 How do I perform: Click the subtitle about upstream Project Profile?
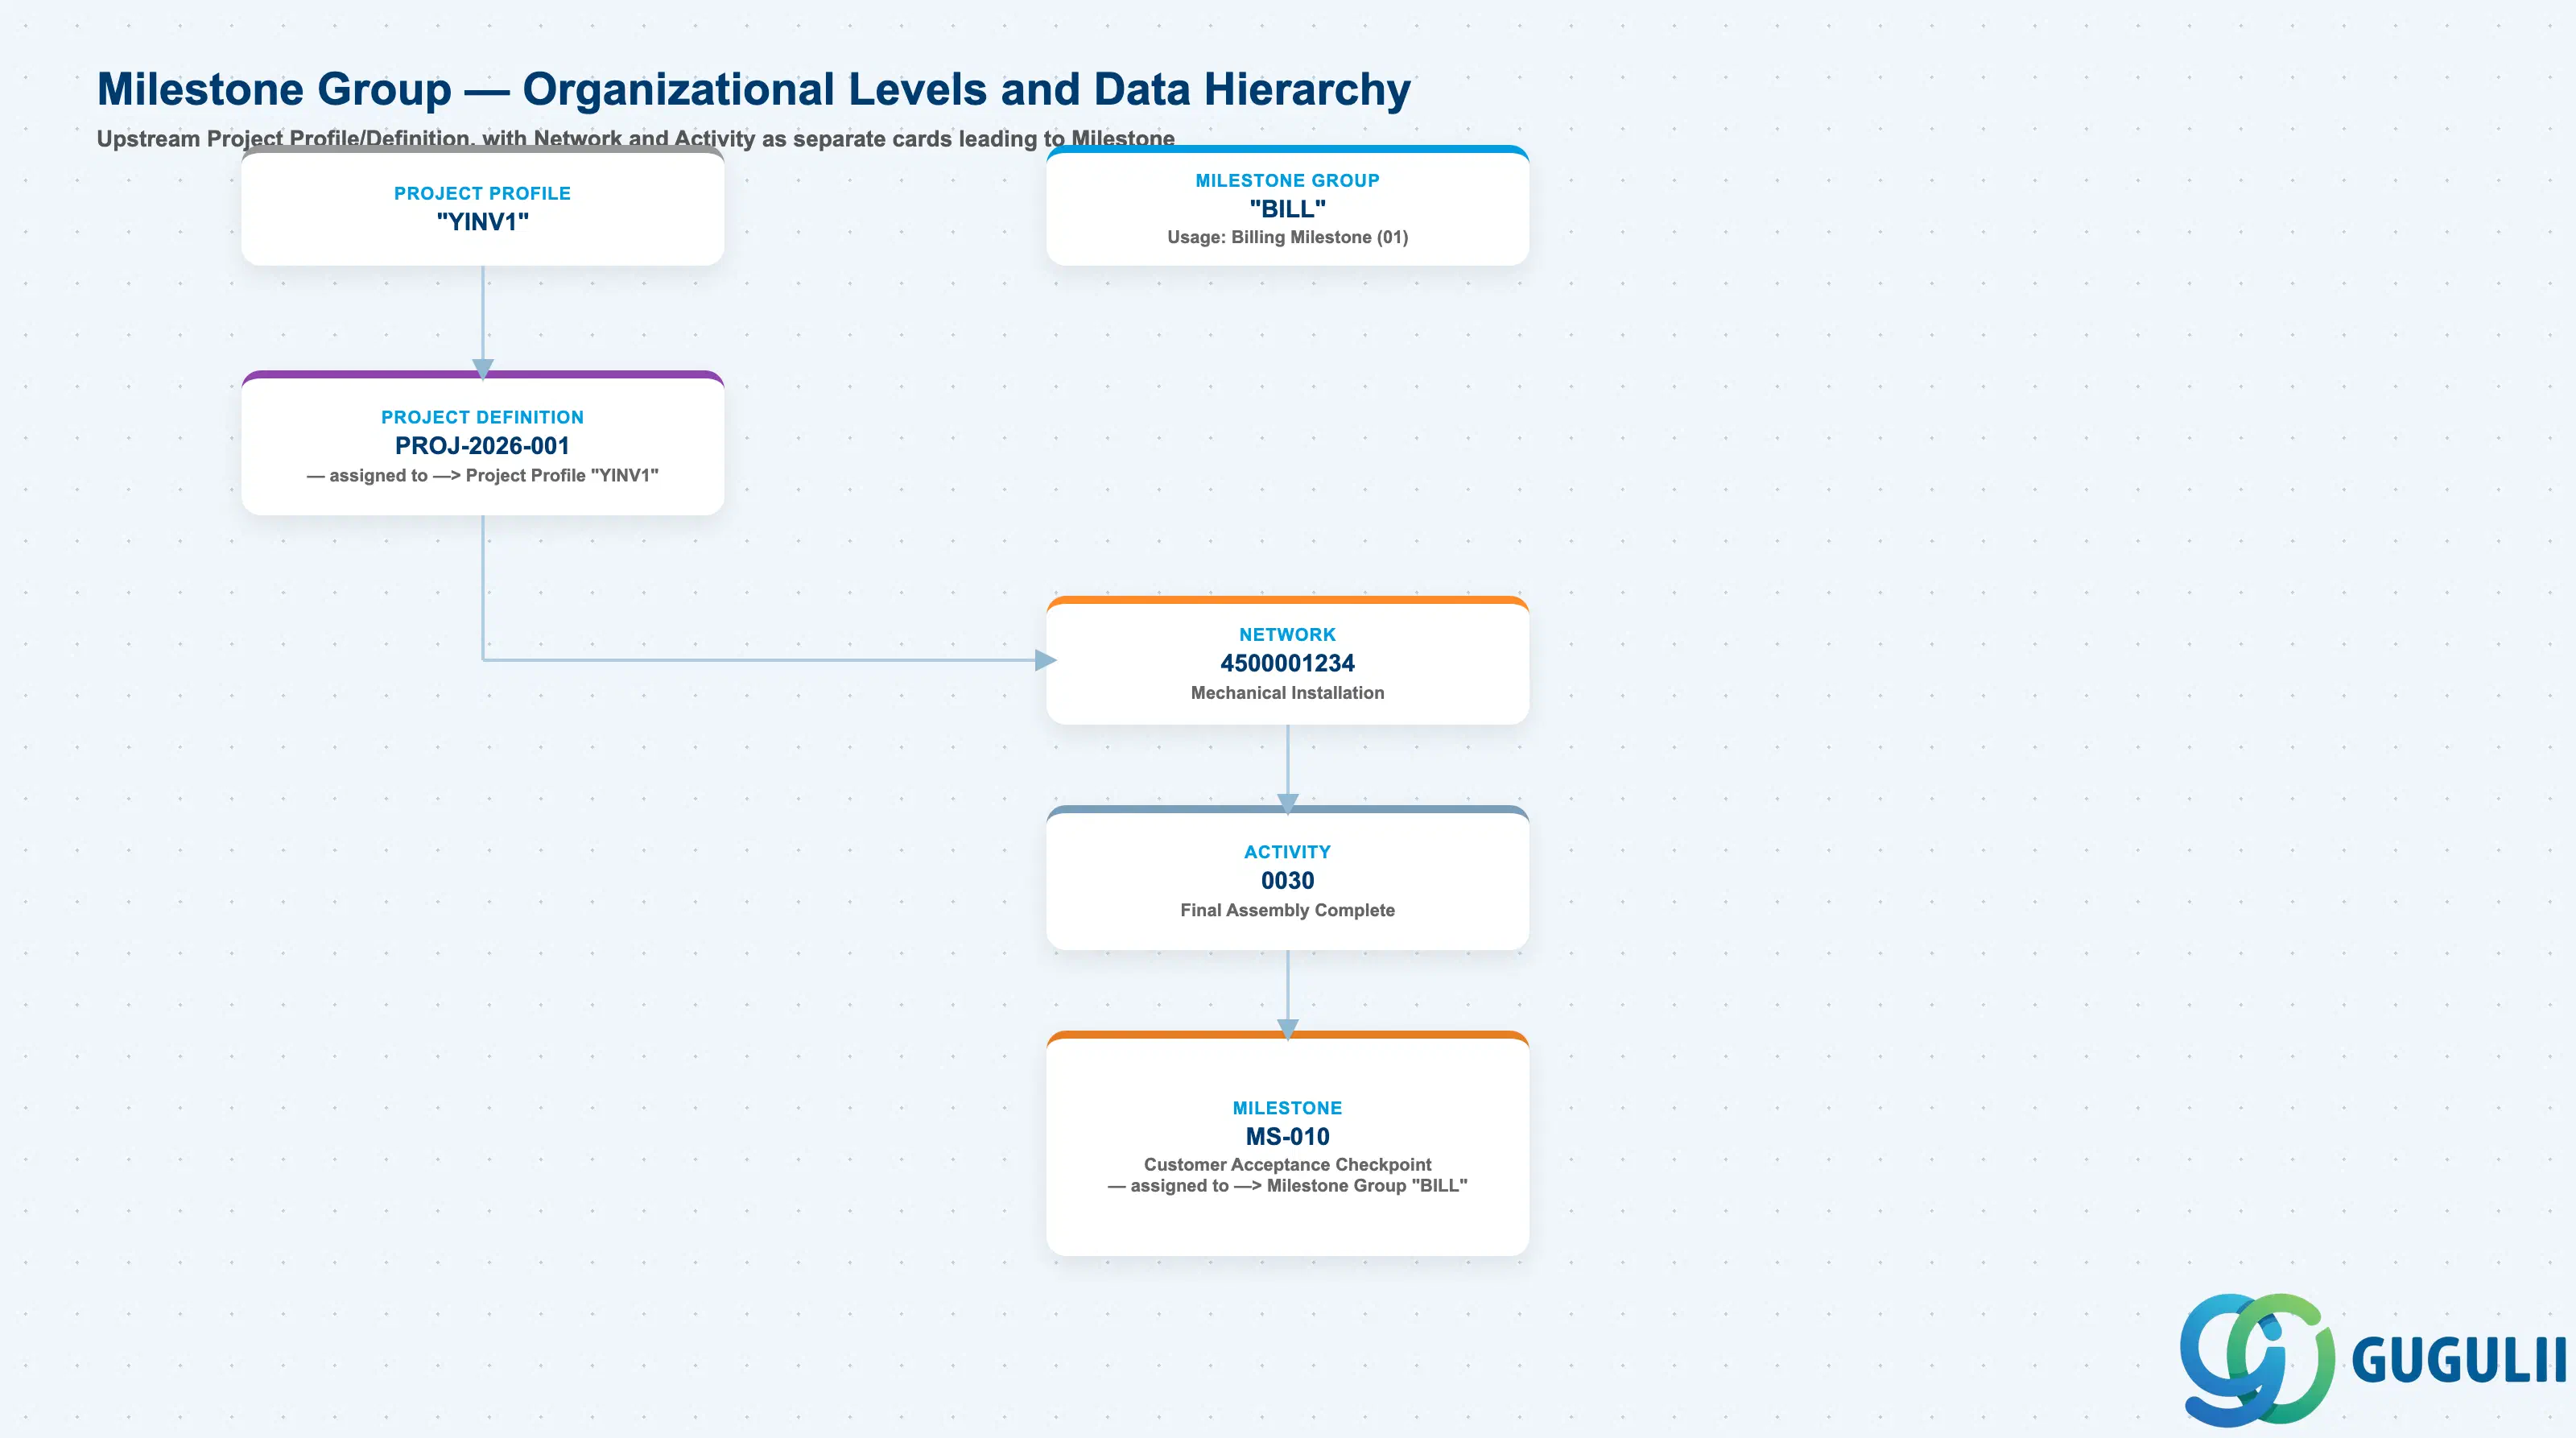(636, 139)
